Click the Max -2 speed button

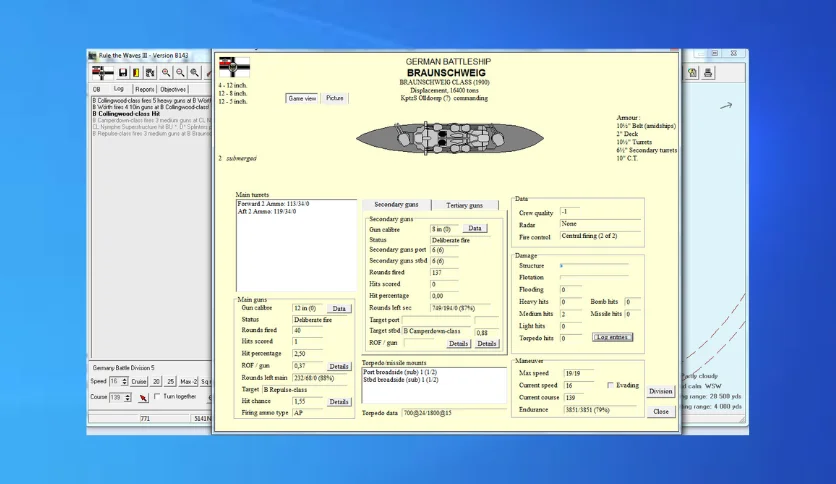(188, 382)
